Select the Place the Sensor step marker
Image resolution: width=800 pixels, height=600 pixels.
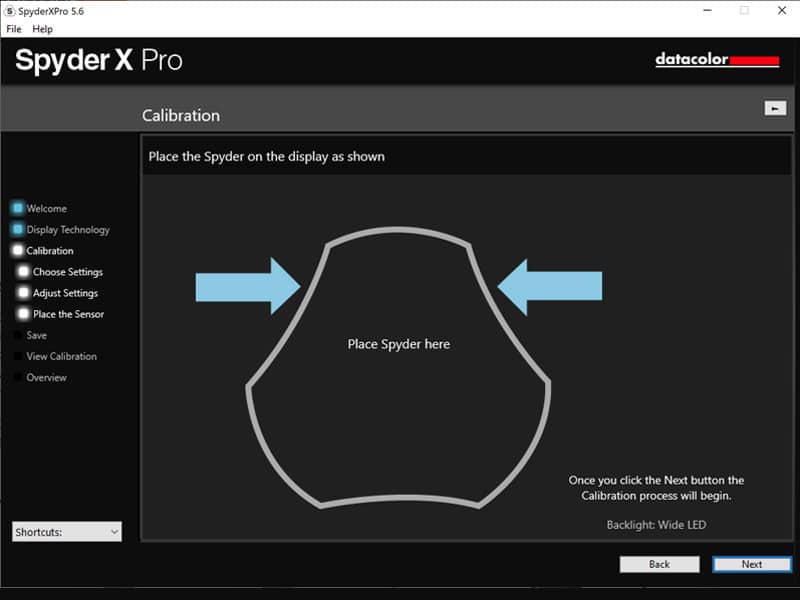point(24,314)
